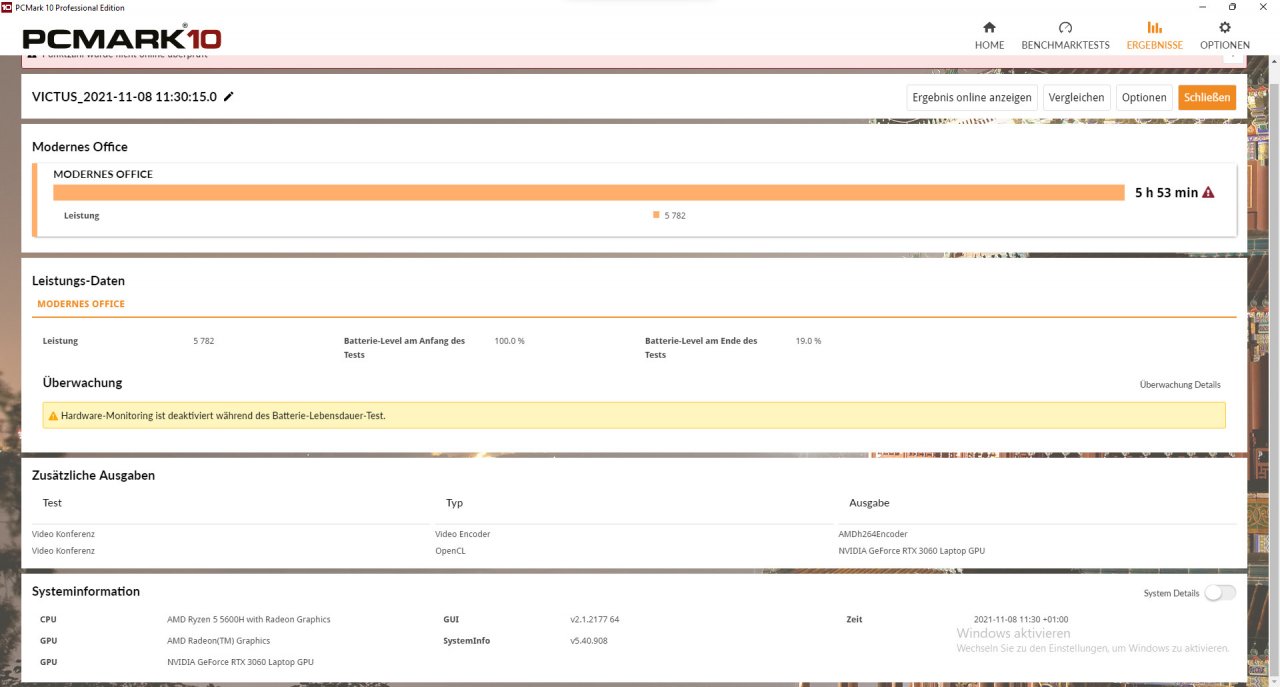Restore down the PCMark 10 window

1232,7
